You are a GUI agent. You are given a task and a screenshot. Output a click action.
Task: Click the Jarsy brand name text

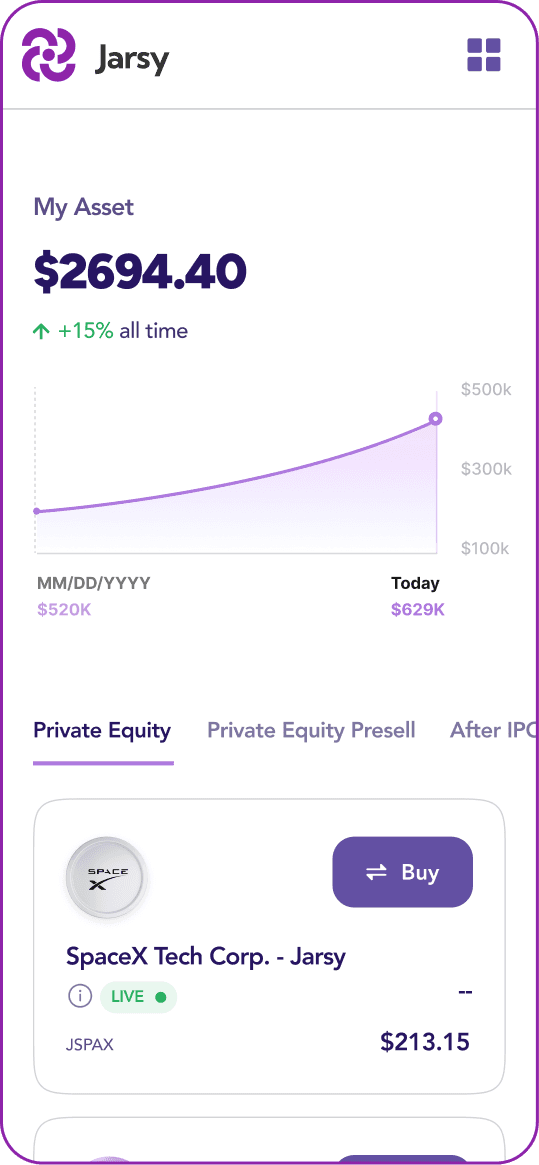click(132, 58)
